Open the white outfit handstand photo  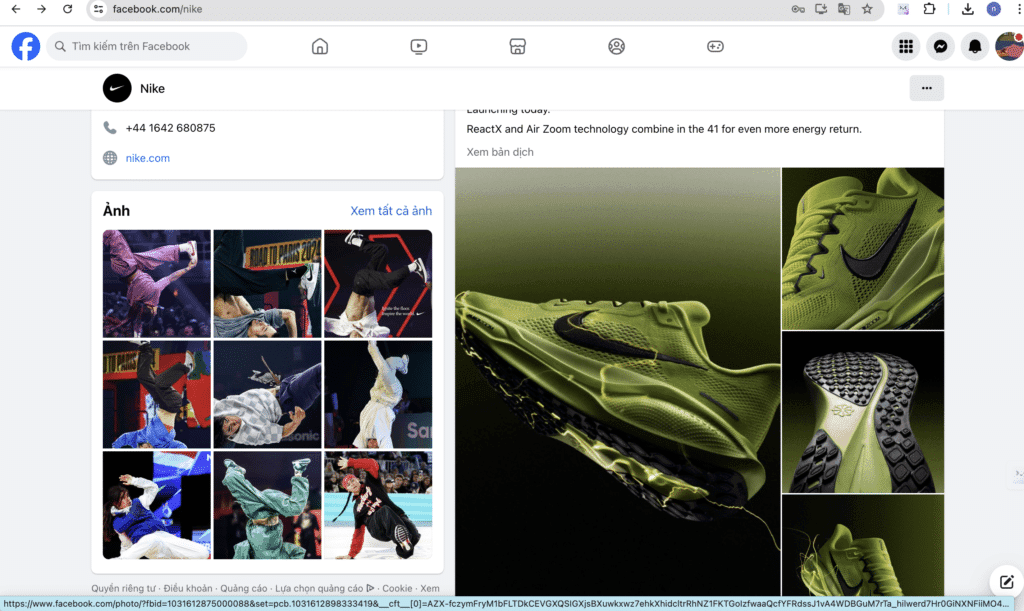point(378,394)
